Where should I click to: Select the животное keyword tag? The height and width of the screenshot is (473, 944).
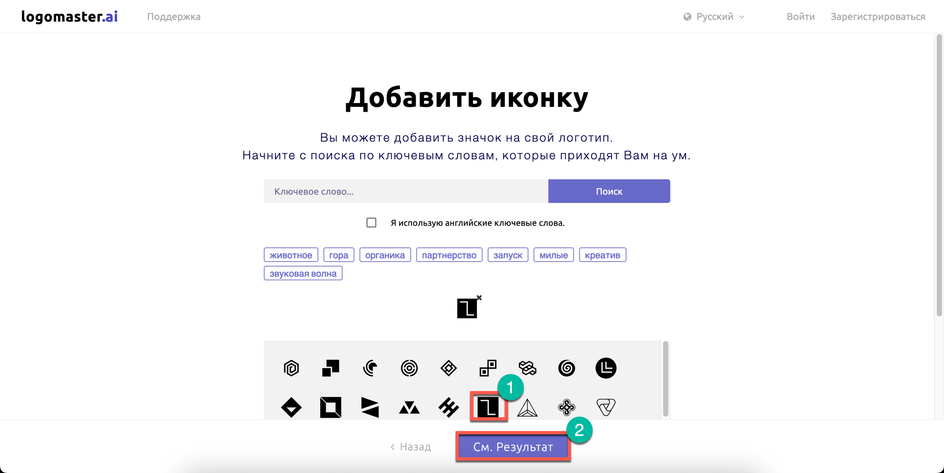291,255
